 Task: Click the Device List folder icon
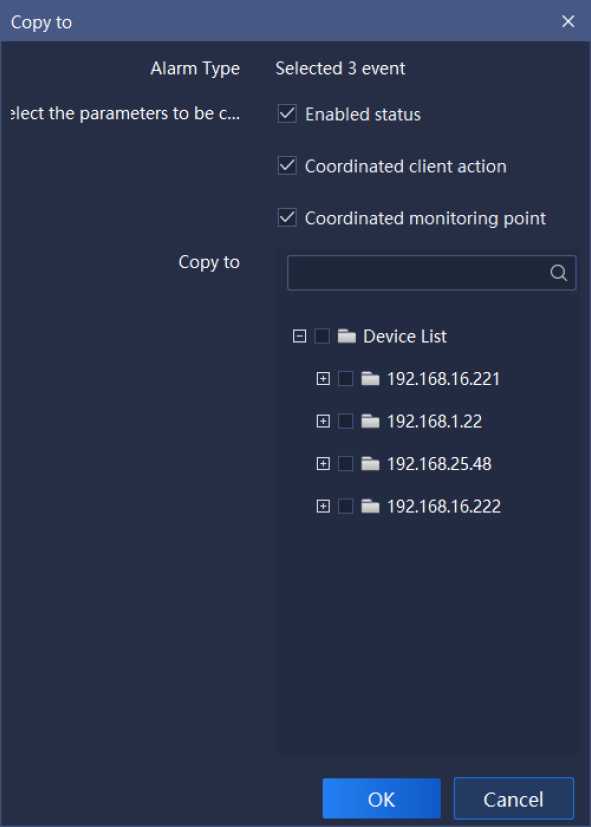point(346,336)
